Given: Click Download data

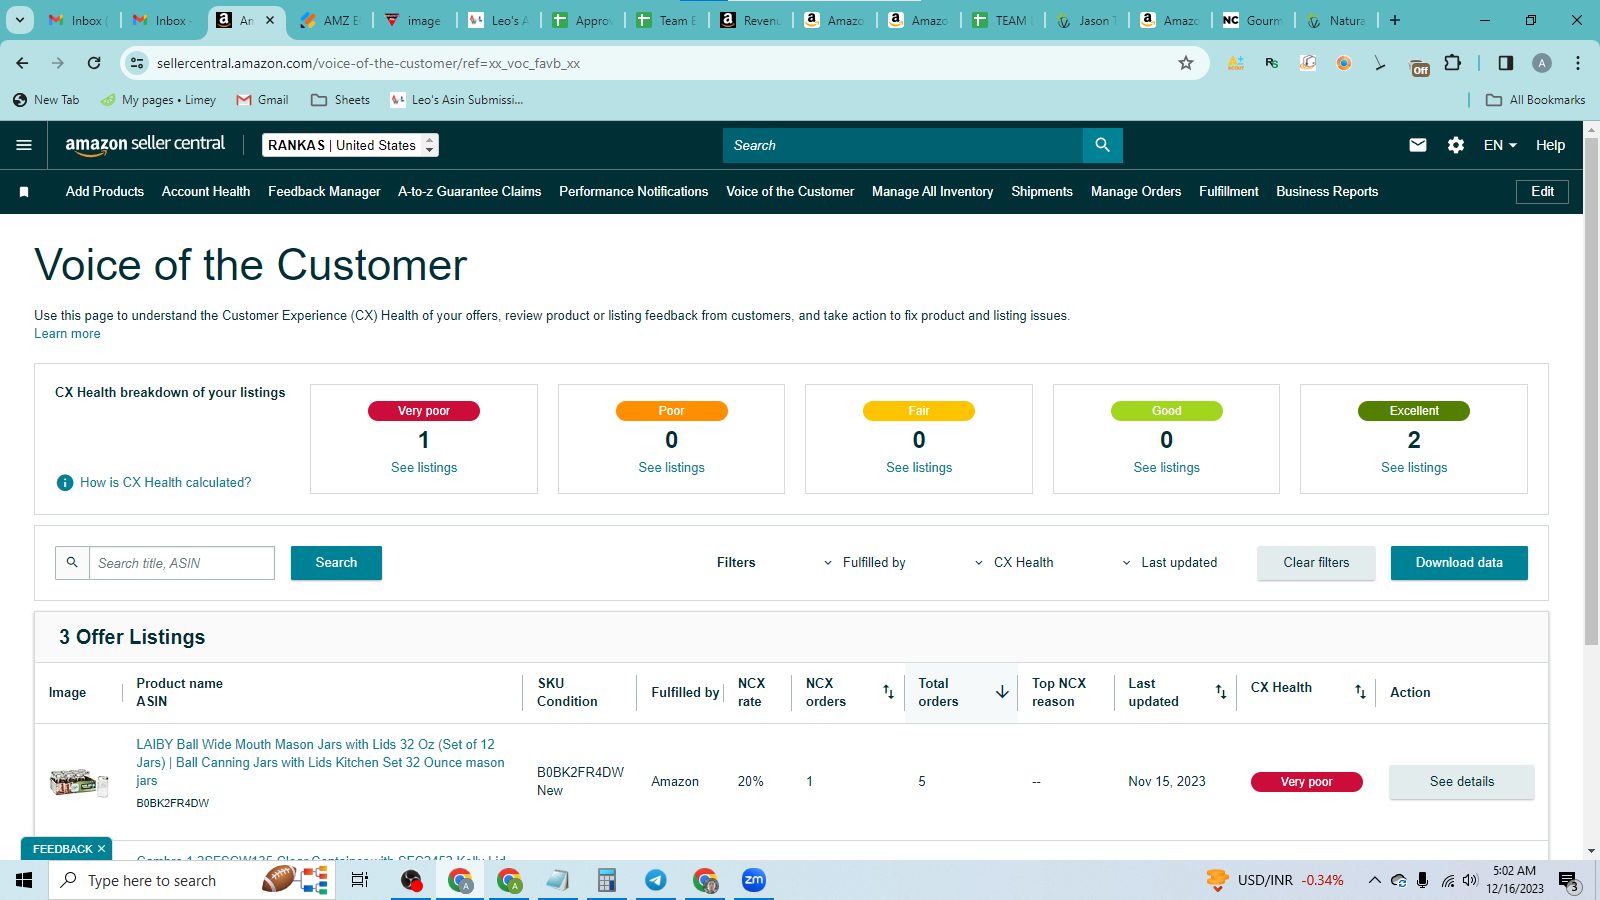Looking at the screenshot, I should (1459, 563).
